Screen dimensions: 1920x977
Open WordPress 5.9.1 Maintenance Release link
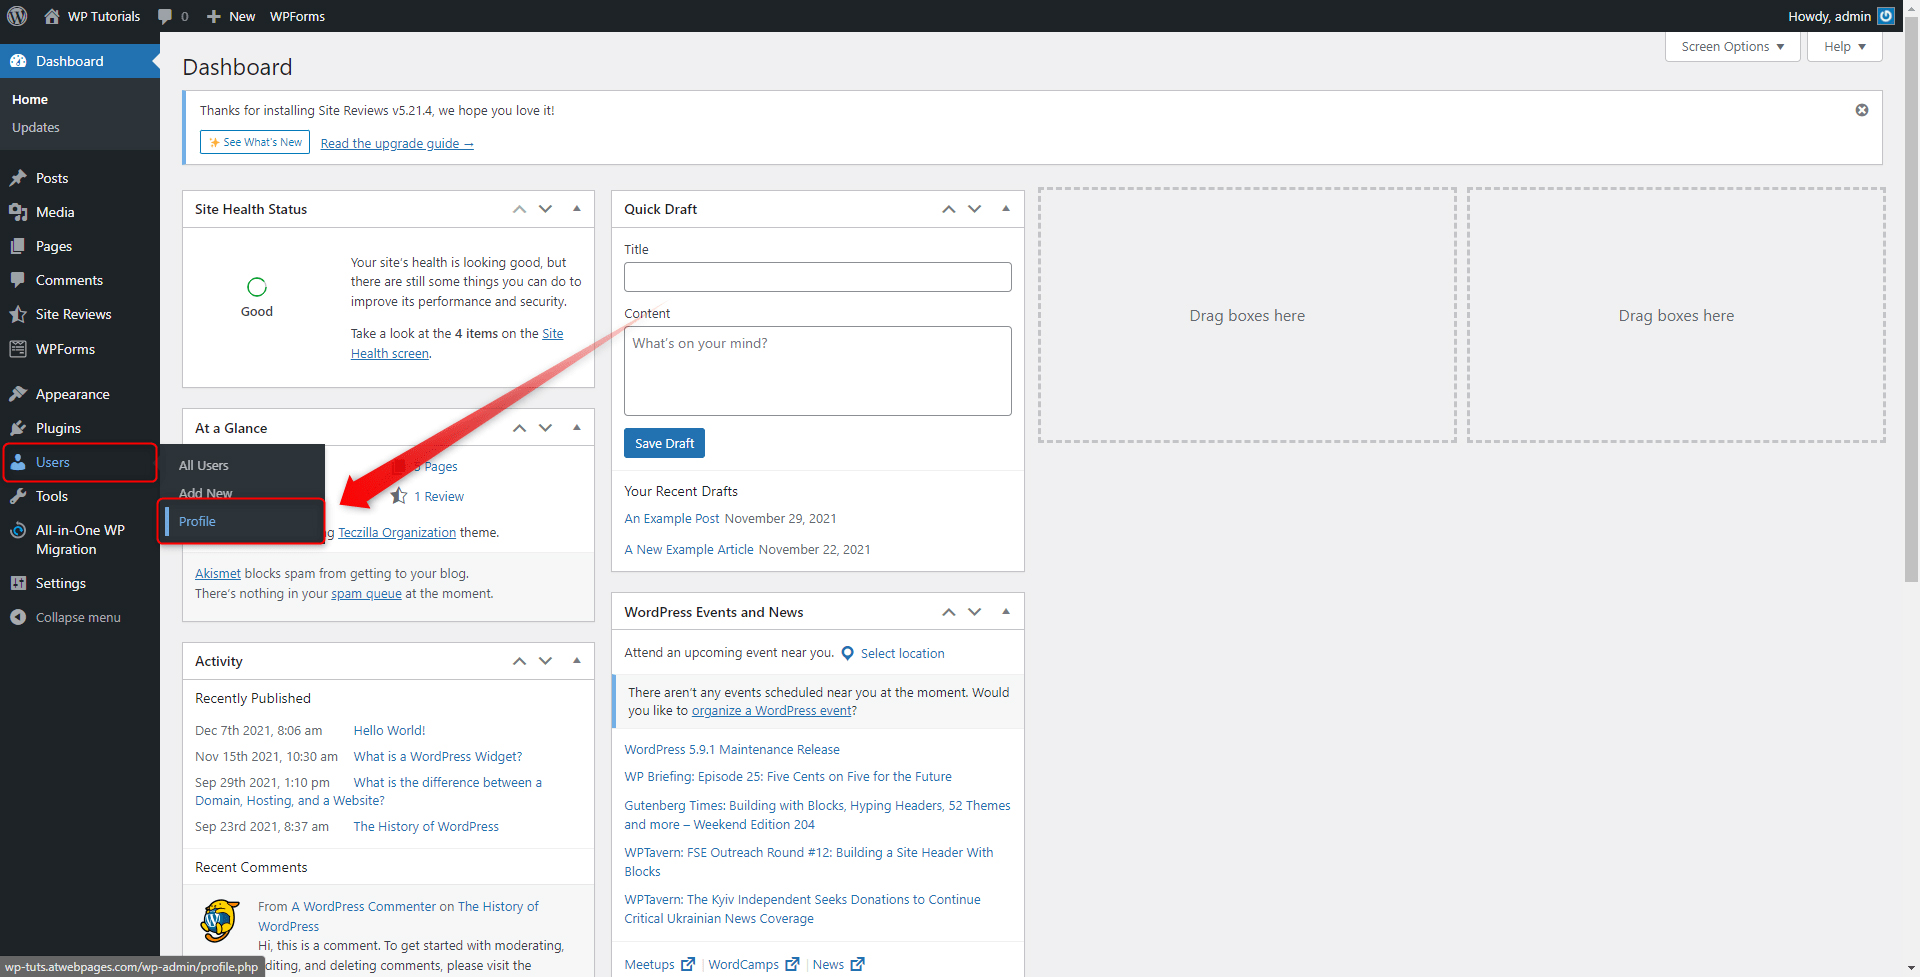point(732,749)
